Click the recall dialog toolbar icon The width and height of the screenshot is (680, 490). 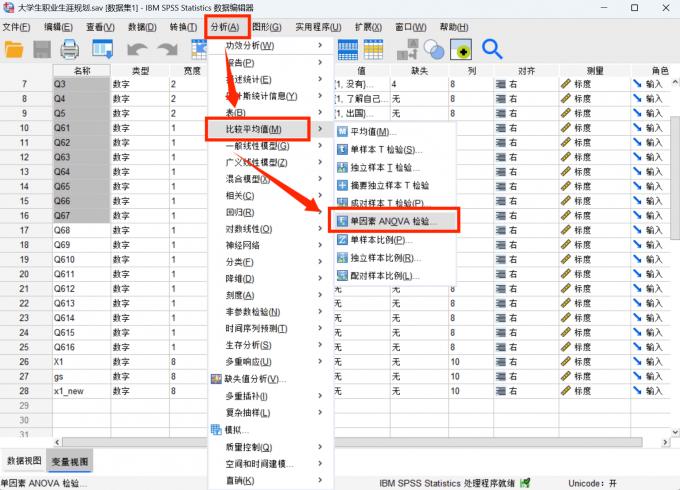pos(103,49)
